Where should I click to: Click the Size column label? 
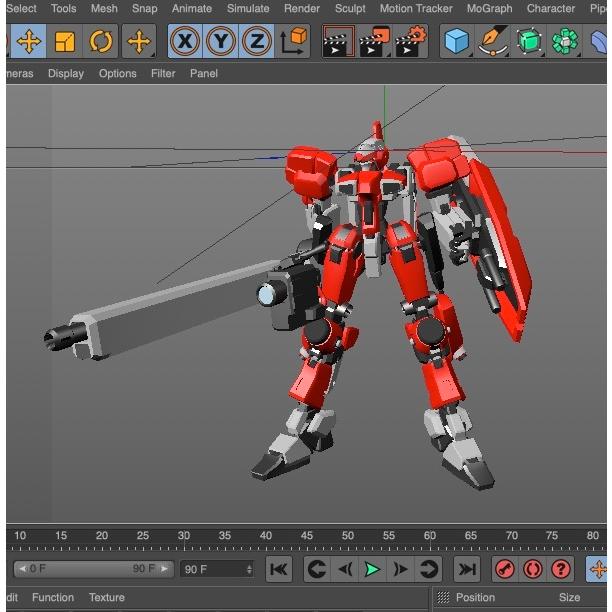569,598
